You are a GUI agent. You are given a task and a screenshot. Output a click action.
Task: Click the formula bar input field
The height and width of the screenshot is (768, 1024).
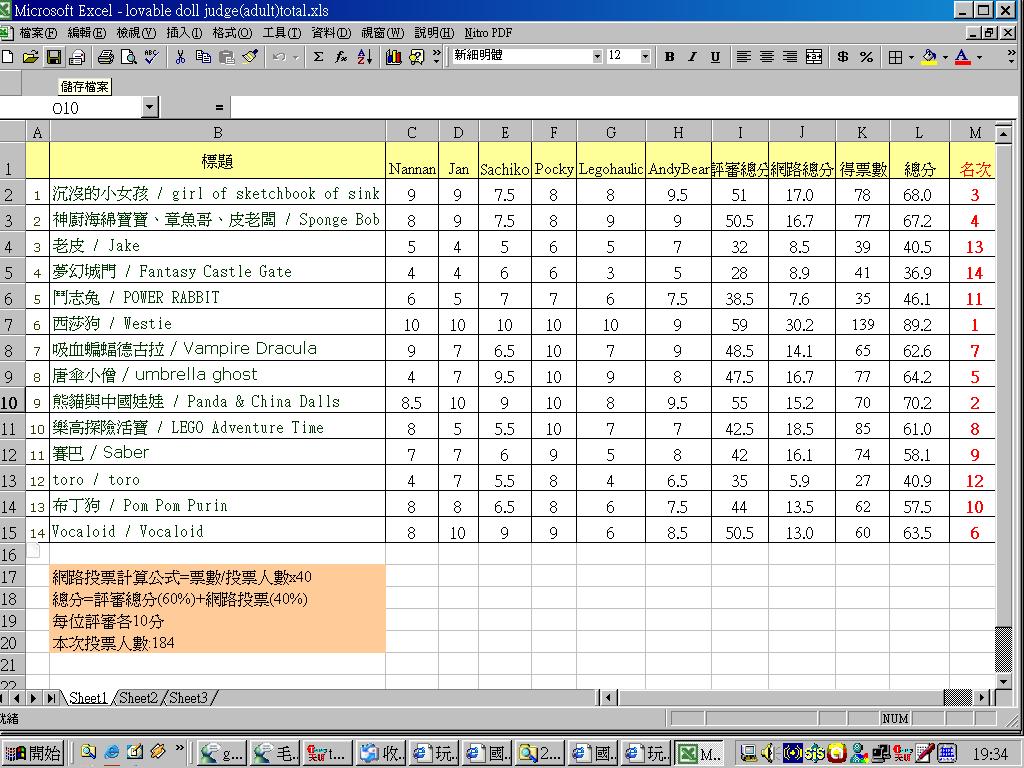[x=600, y=107]
